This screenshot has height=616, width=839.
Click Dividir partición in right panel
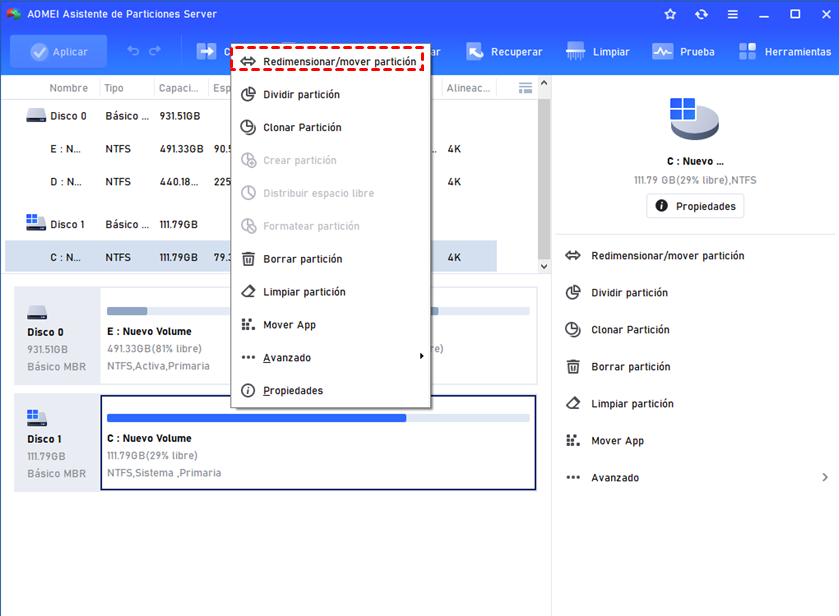[629, 293]
